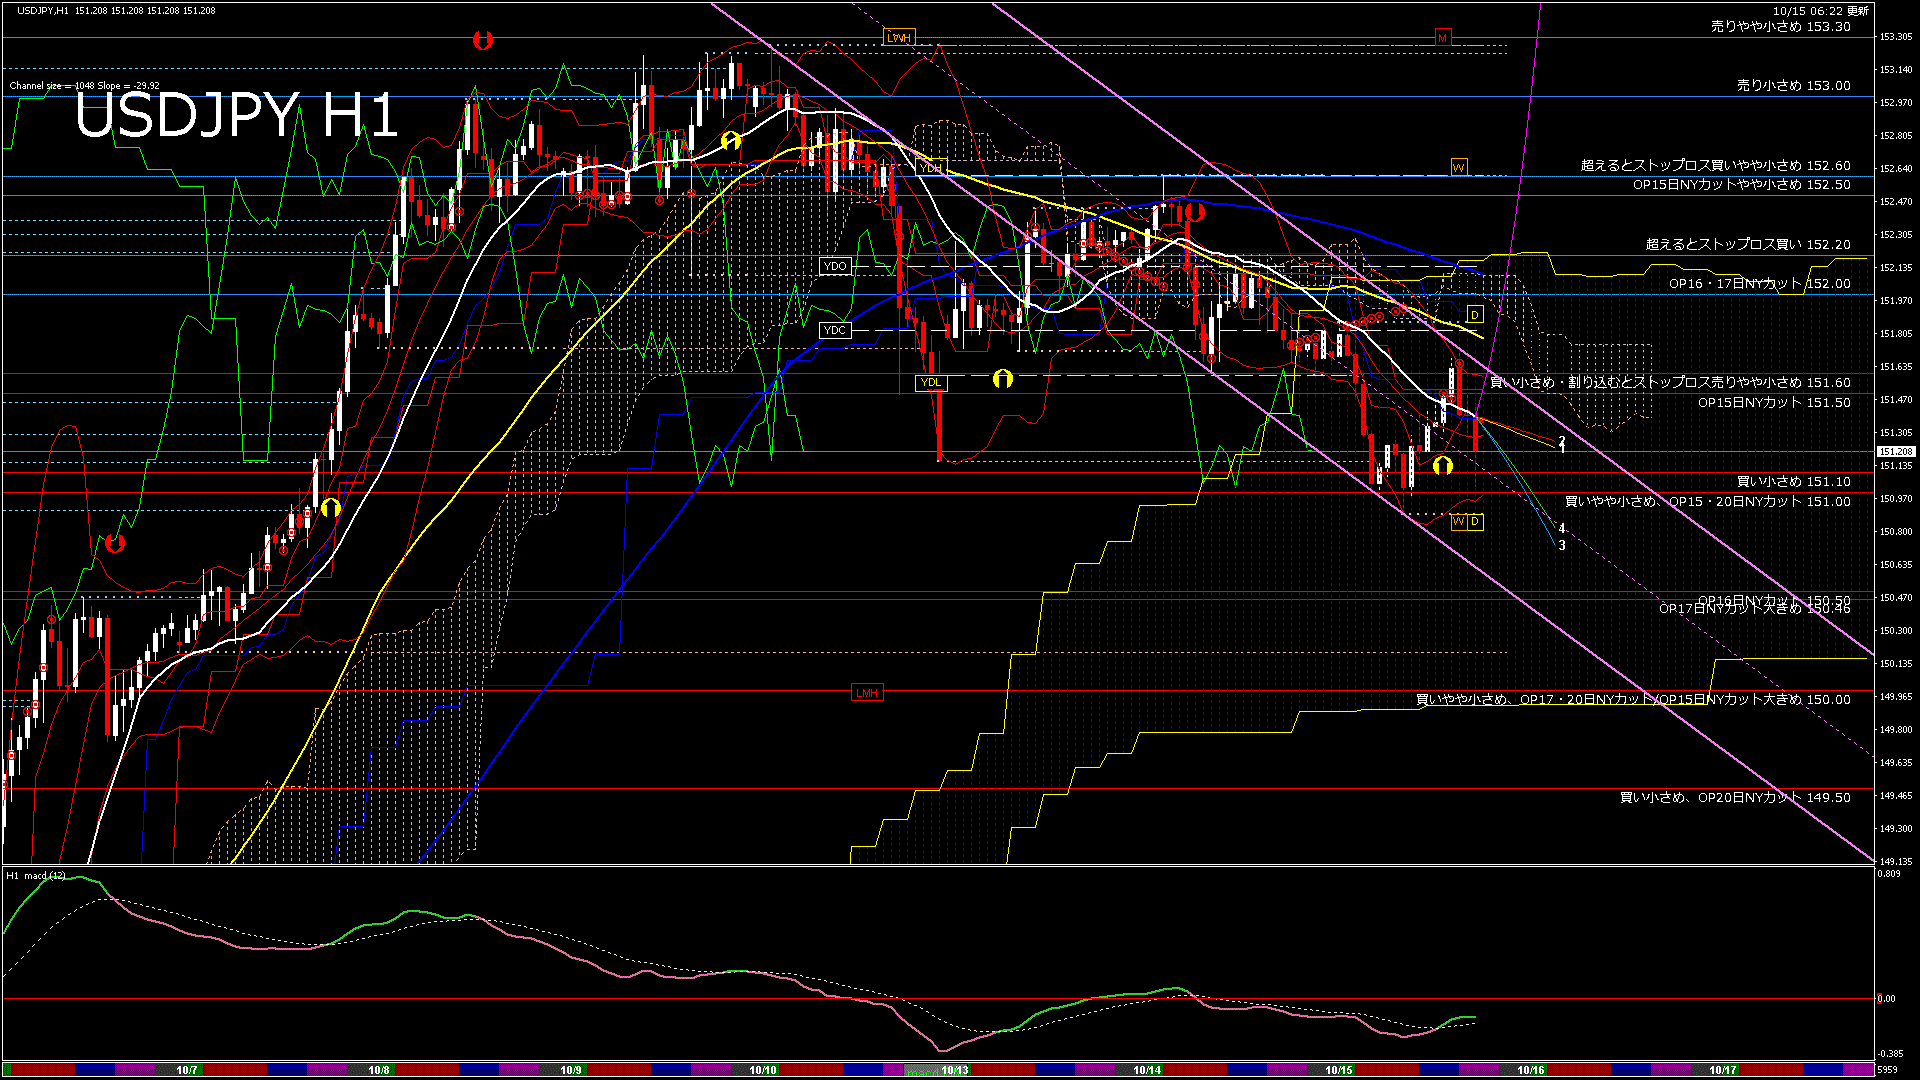Screen dimensions: 1920x1080
Task: Click yellow arrow signal beside YDL label
Action: (x=1002, y=379)
